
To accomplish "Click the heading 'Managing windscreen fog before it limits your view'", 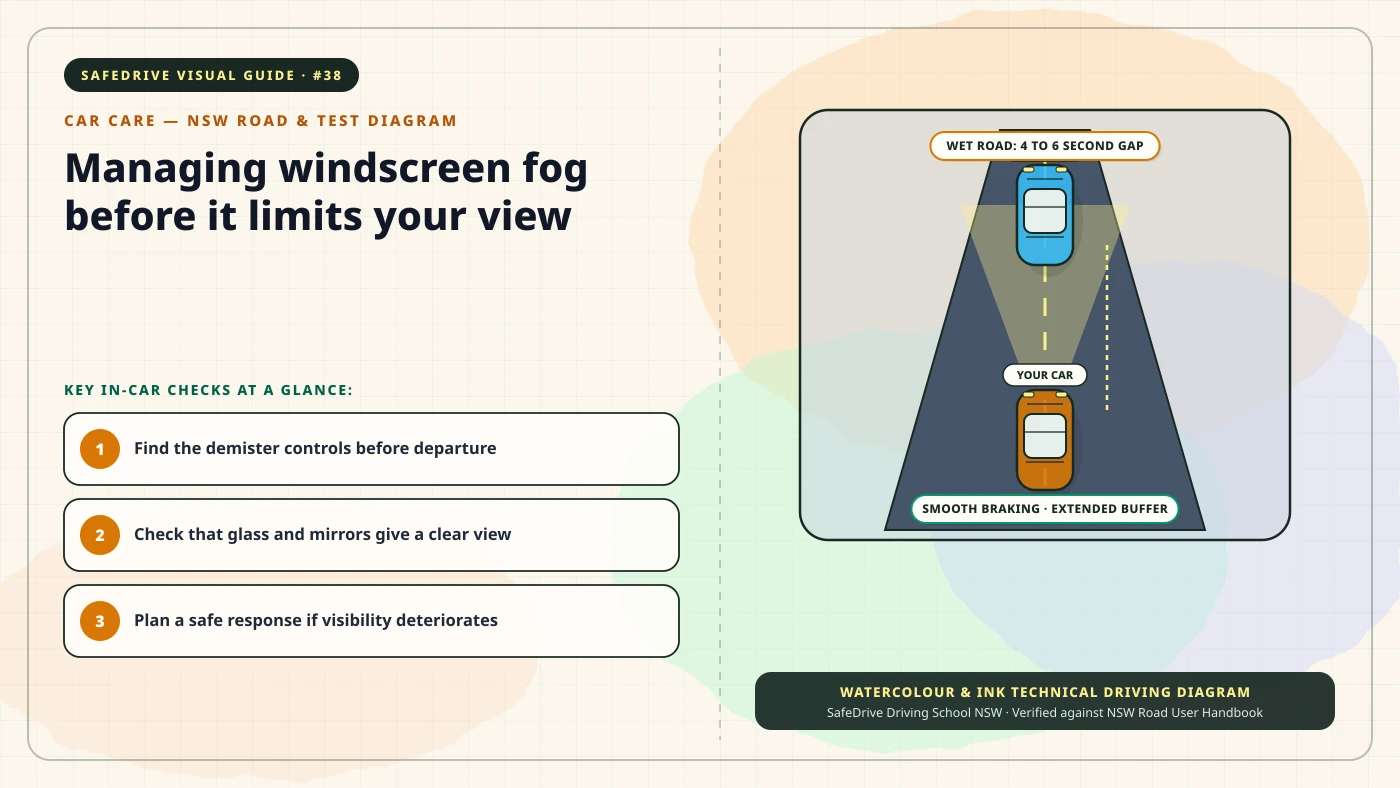I will tap(326, 191).
